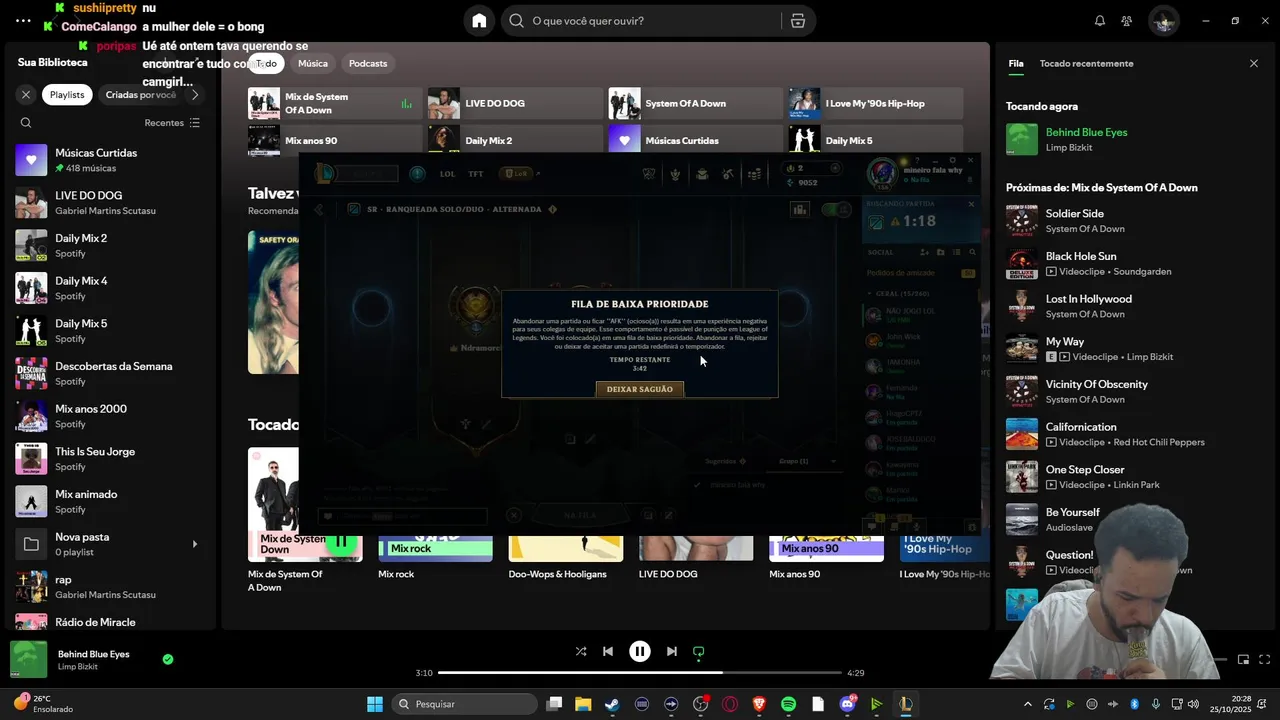The image size is (1280, 720).
Task: Open the Grupo (1) dropdown in League lobby
Action: pyautogui.click(x=806, y=461)
